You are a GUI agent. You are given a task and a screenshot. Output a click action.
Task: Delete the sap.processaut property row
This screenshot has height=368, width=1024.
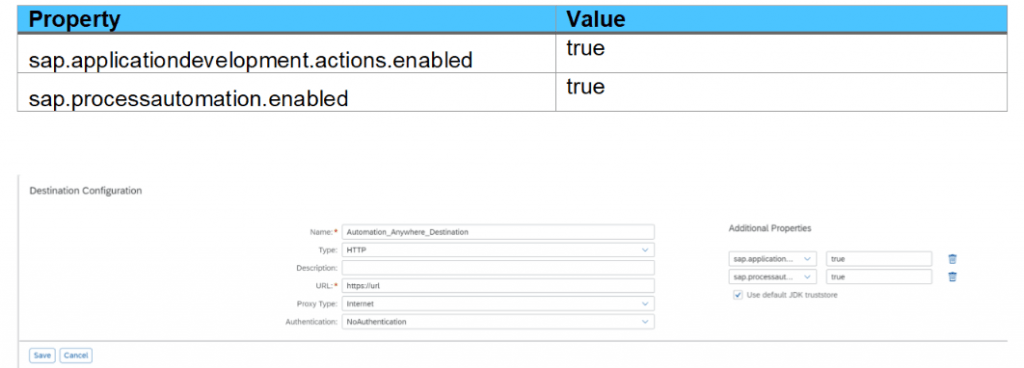pyautogui.click(x=952, y=277)
